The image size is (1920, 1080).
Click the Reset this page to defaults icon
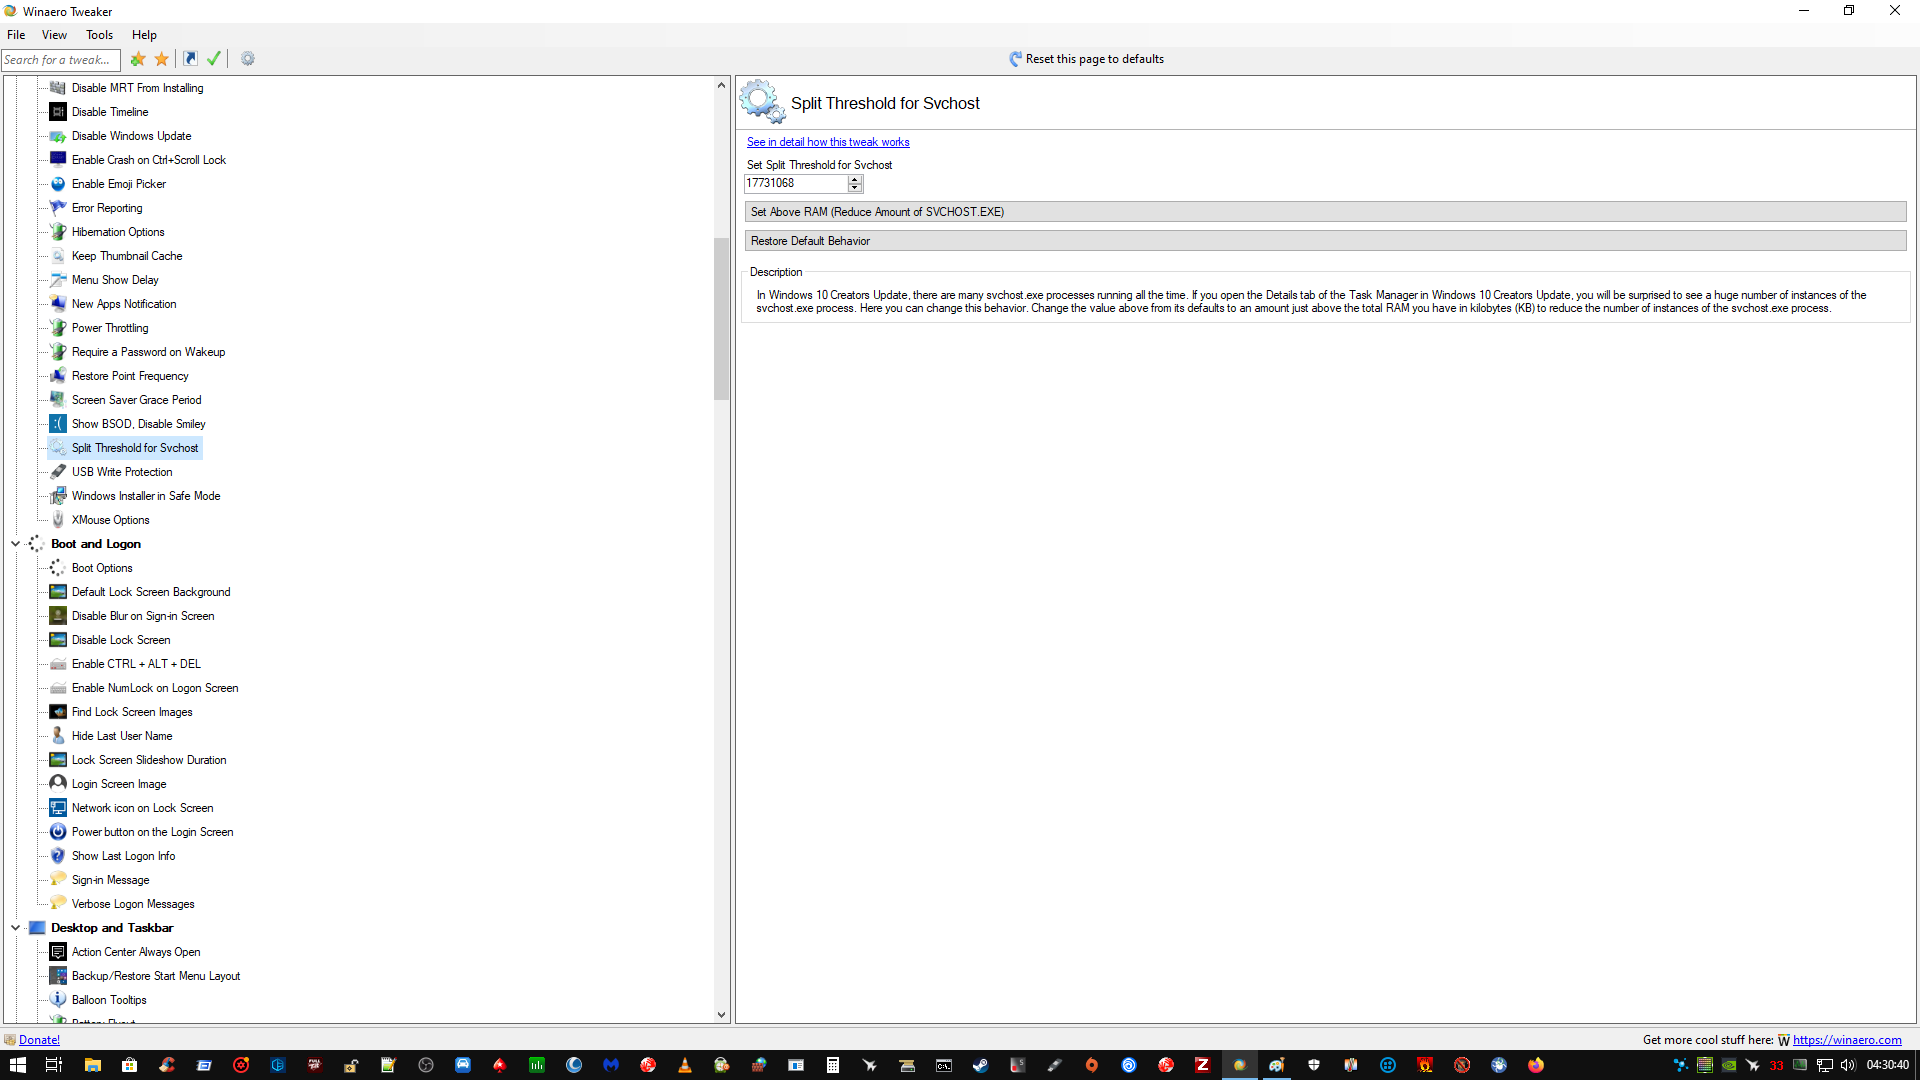(1015, 59)
